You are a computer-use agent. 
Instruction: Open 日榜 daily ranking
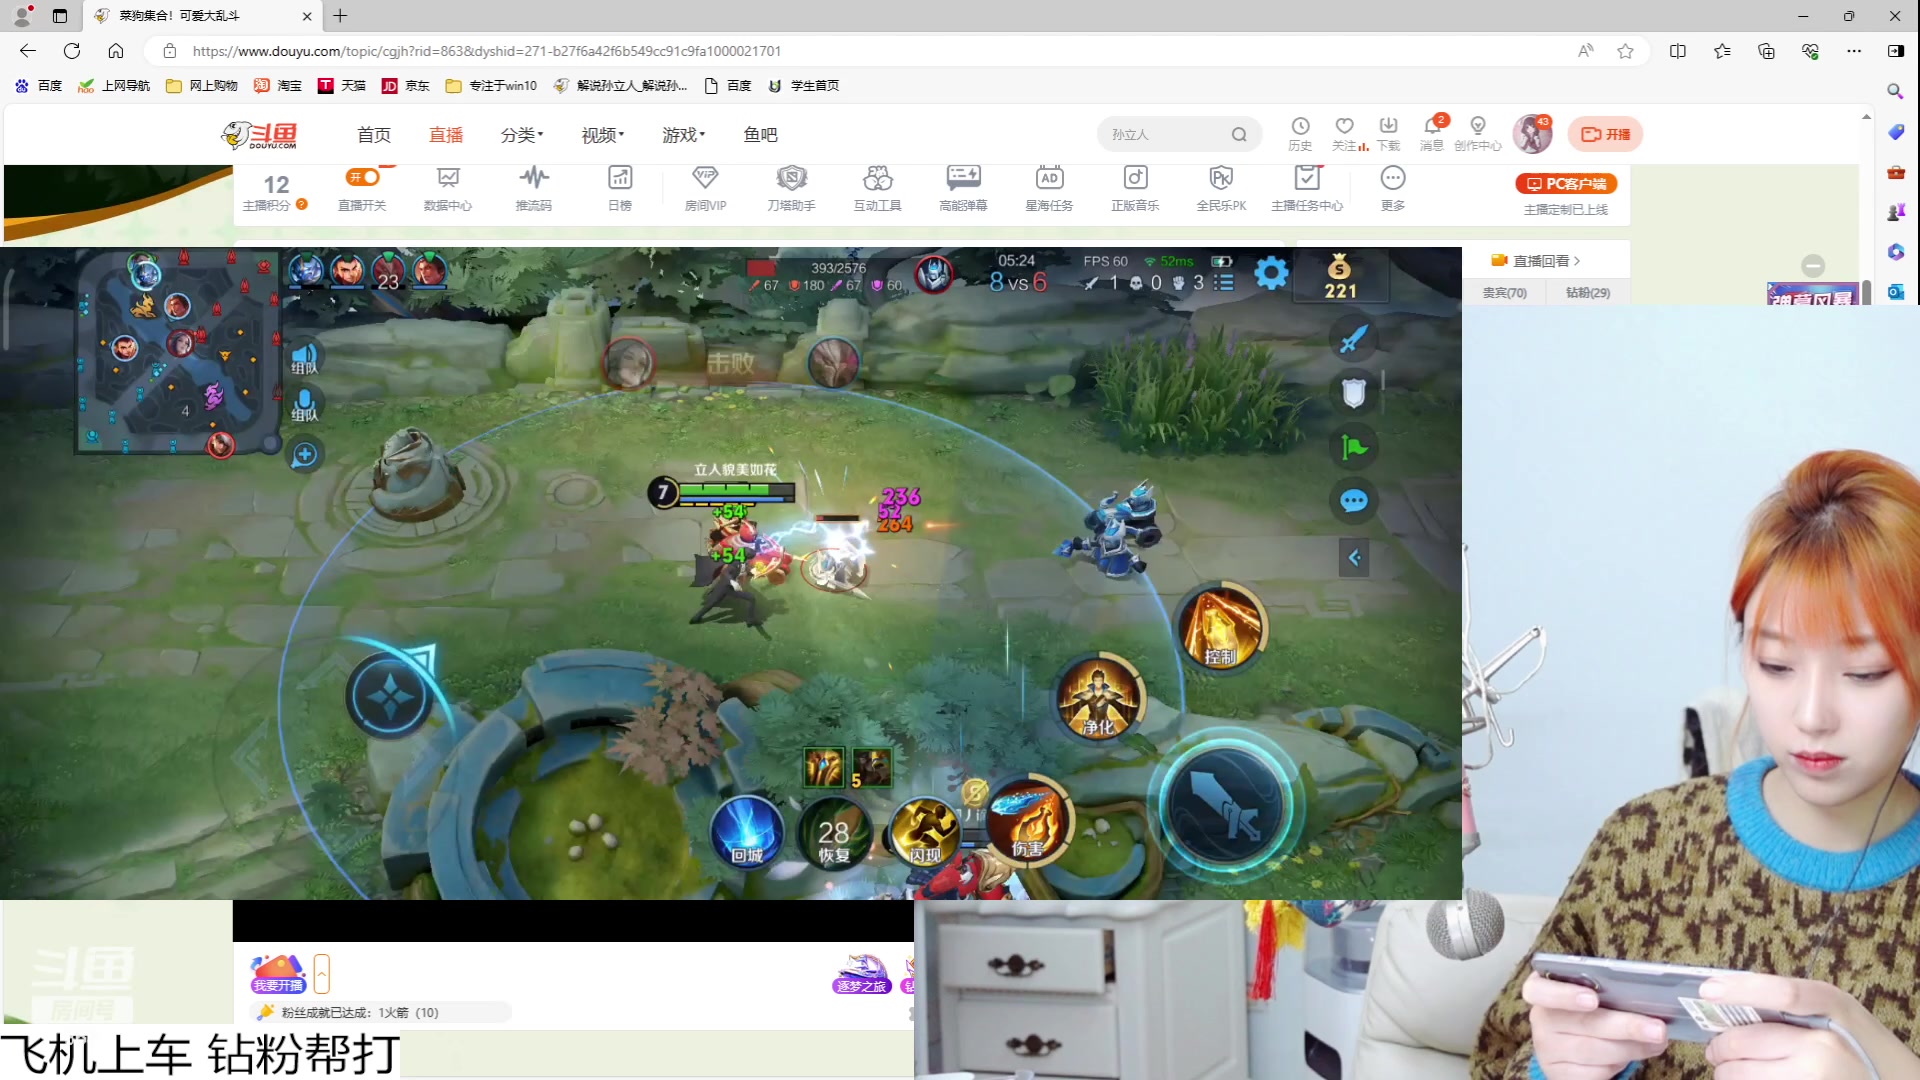tap(620, 188)
